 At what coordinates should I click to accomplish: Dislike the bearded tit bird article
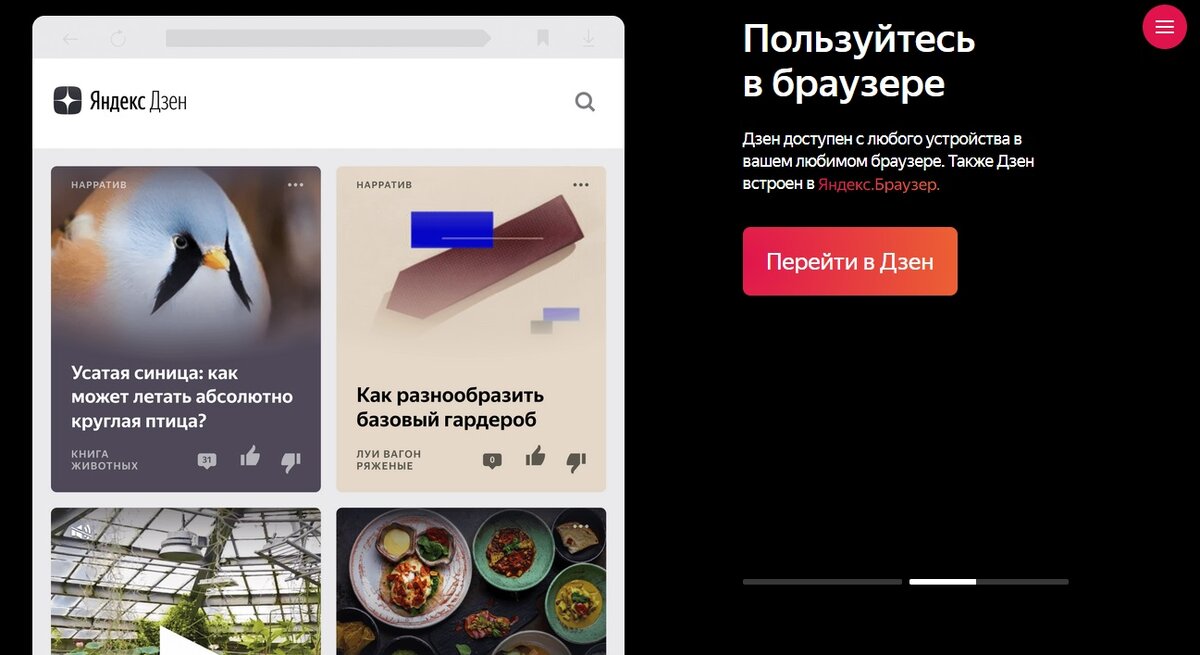pos(291,461)
